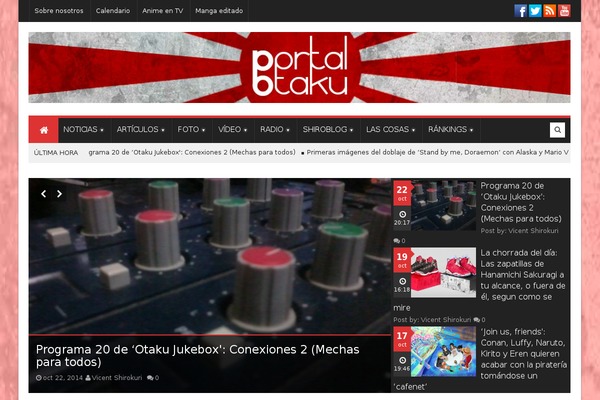Image resolution: width=600 pixels, height=400 pixels.
Task: Expand the FOTO menu
Action: click(x=191, y=130)
